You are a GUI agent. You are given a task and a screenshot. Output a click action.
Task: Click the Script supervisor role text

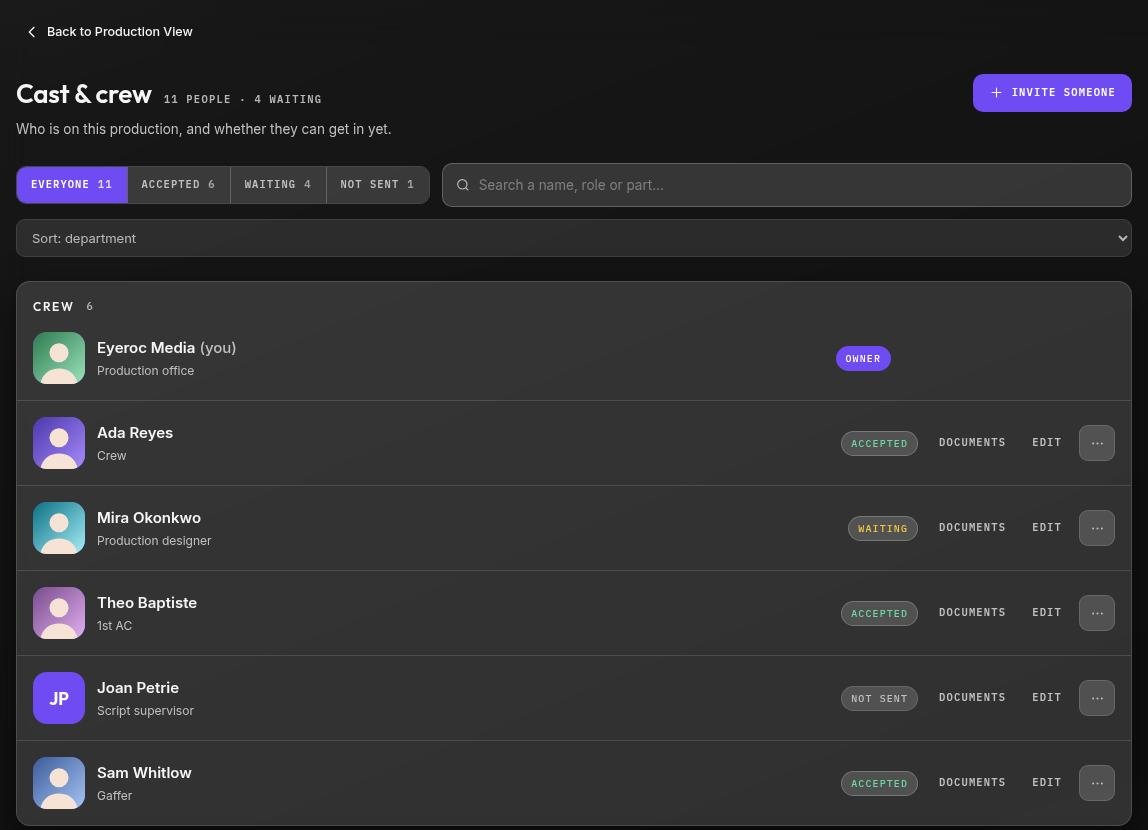[145, 710]
